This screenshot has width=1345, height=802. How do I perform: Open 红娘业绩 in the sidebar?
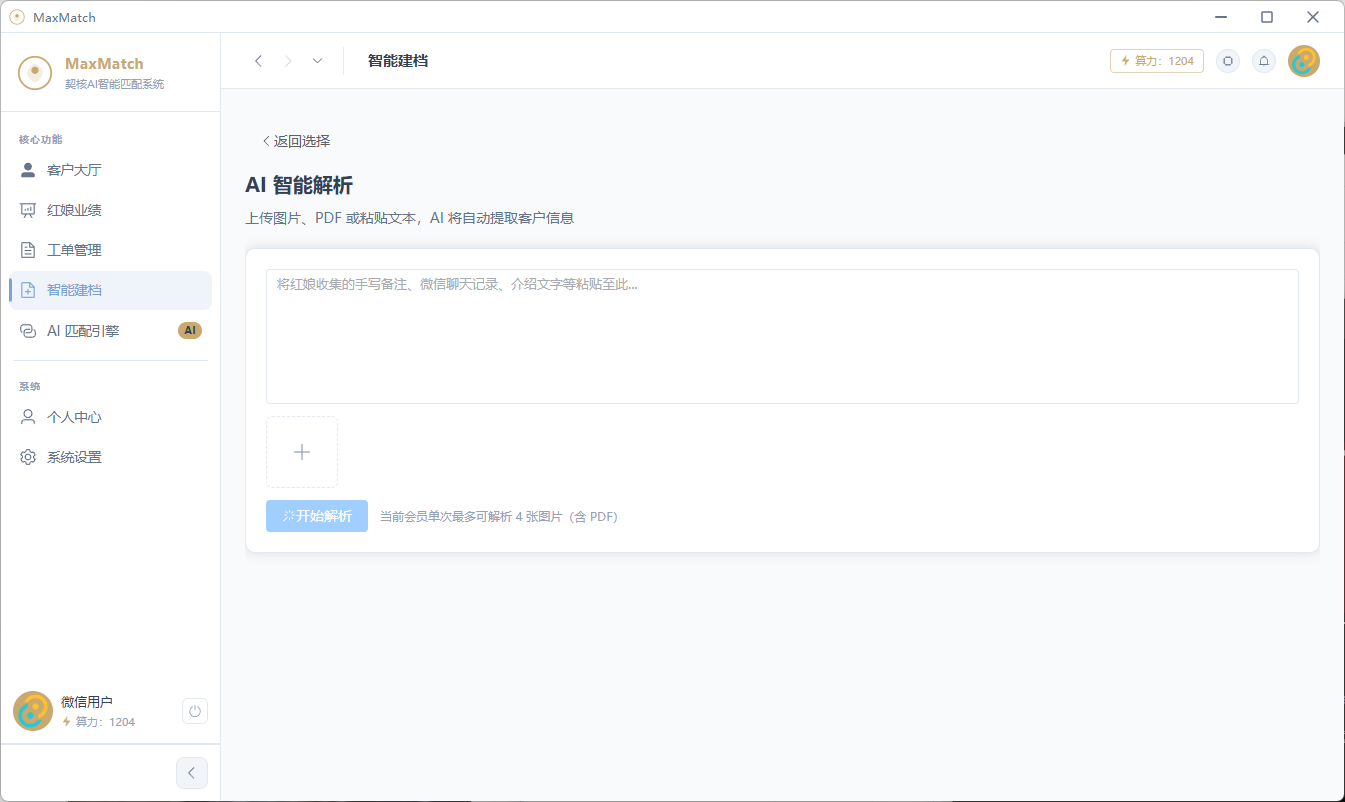110,210
